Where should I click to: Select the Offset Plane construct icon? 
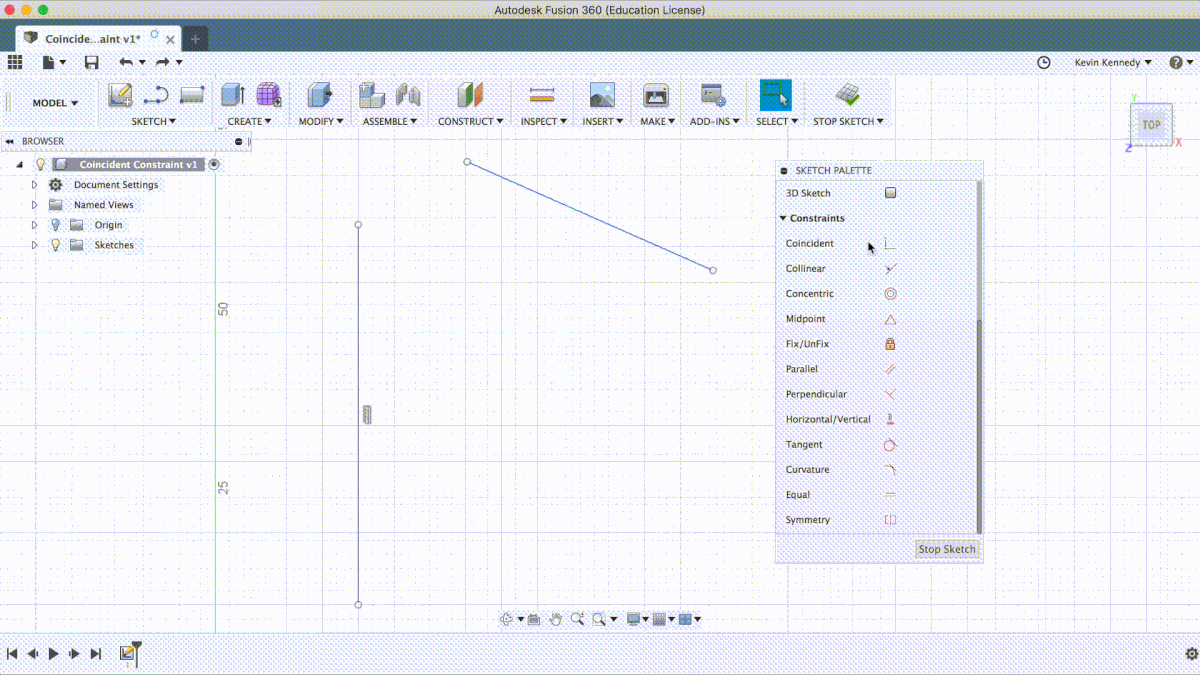(470, 96)
